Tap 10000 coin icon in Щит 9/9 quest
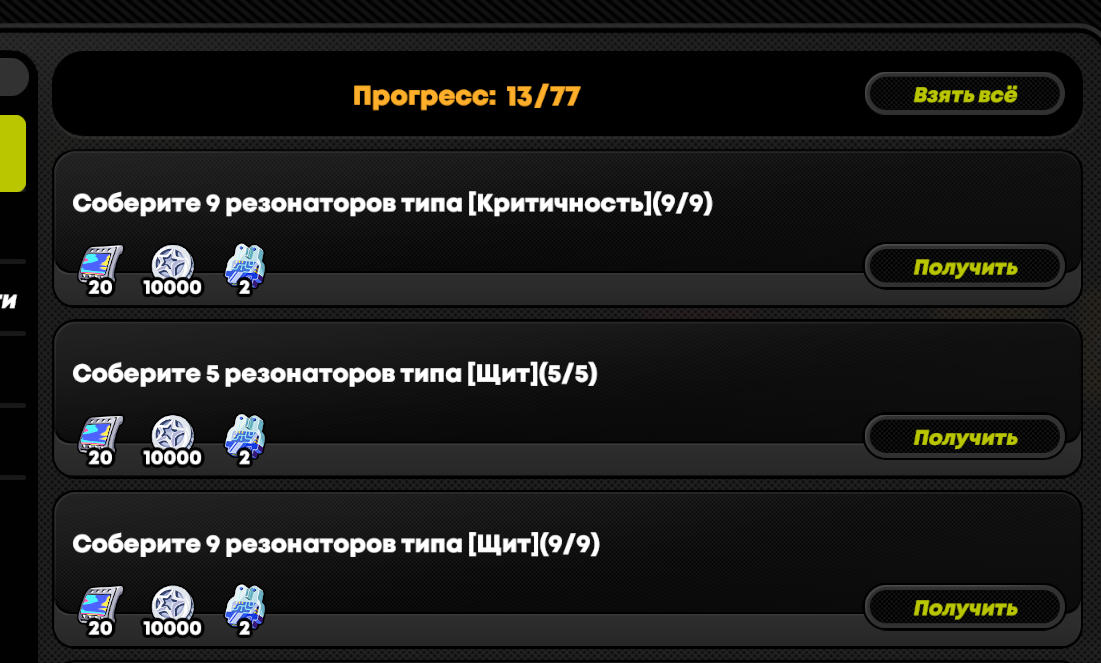1101x663 pixels. [172, 611]
